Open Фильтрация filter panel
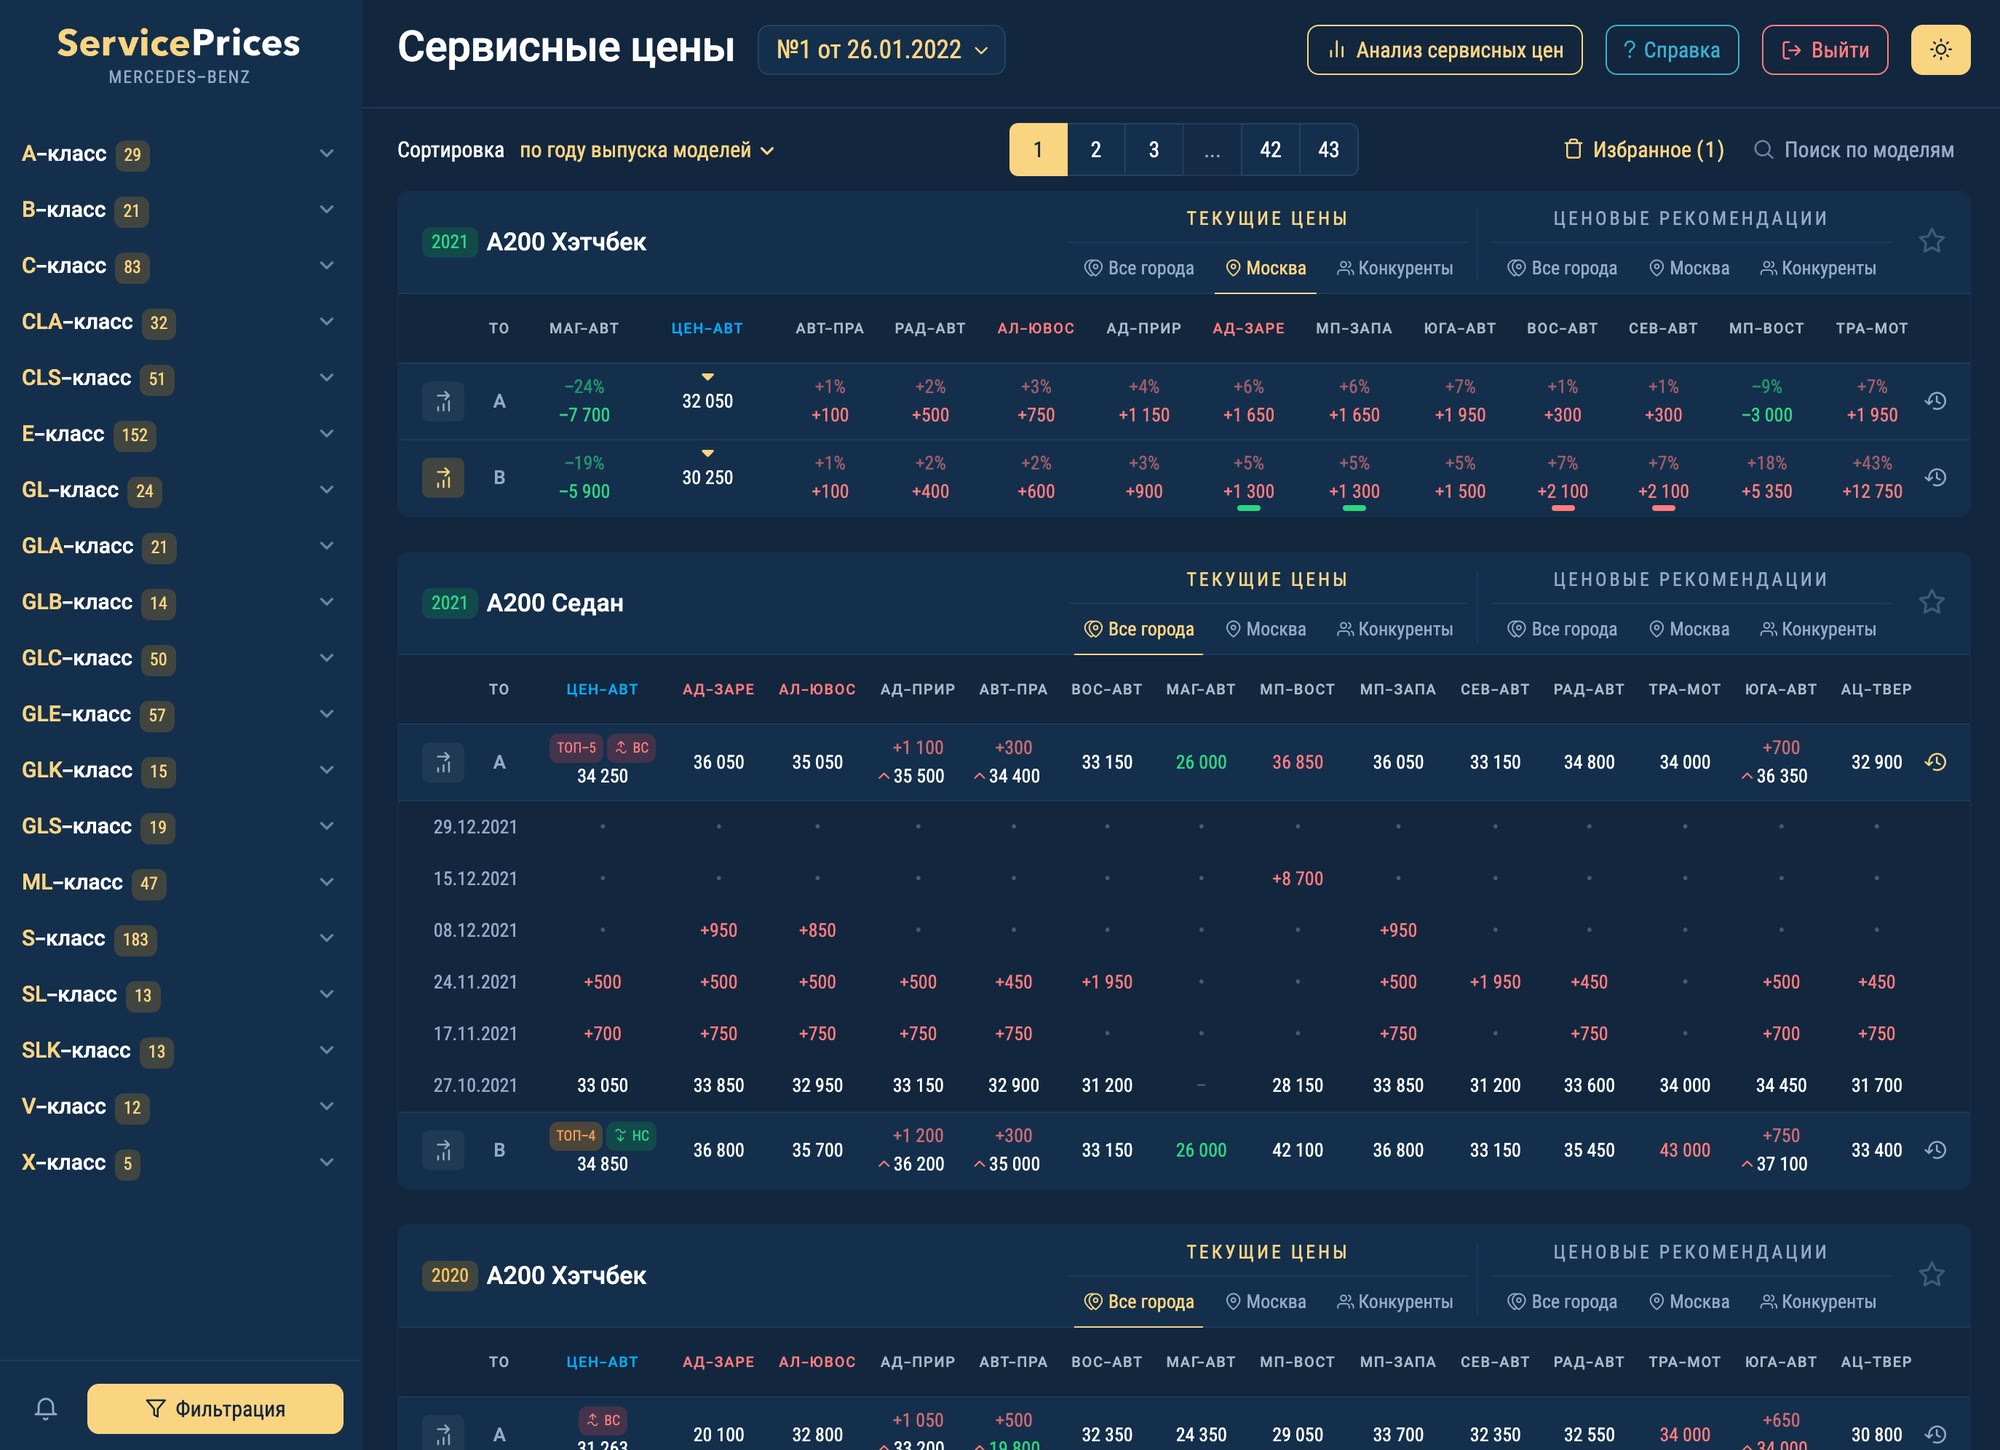Image resolution: width=2000 pixels, height=1450 pixels. tap(215, 1408)
